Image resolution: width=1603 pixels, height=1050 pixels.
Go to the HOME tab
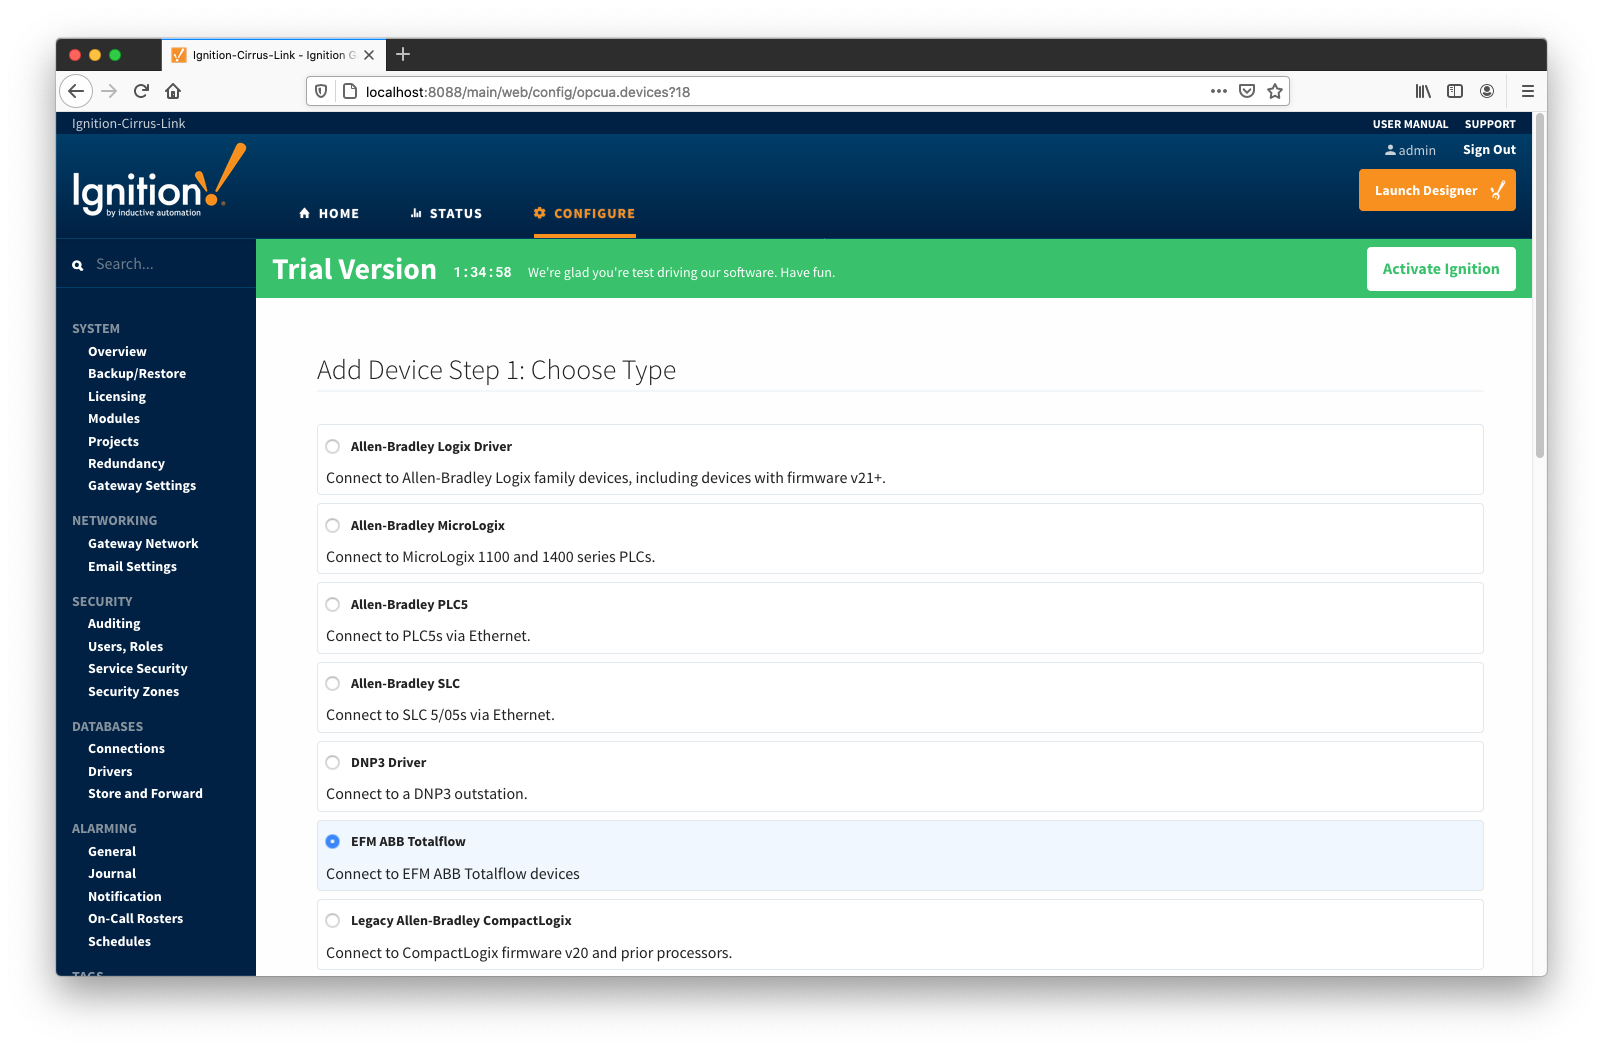(x=329, y=214)
